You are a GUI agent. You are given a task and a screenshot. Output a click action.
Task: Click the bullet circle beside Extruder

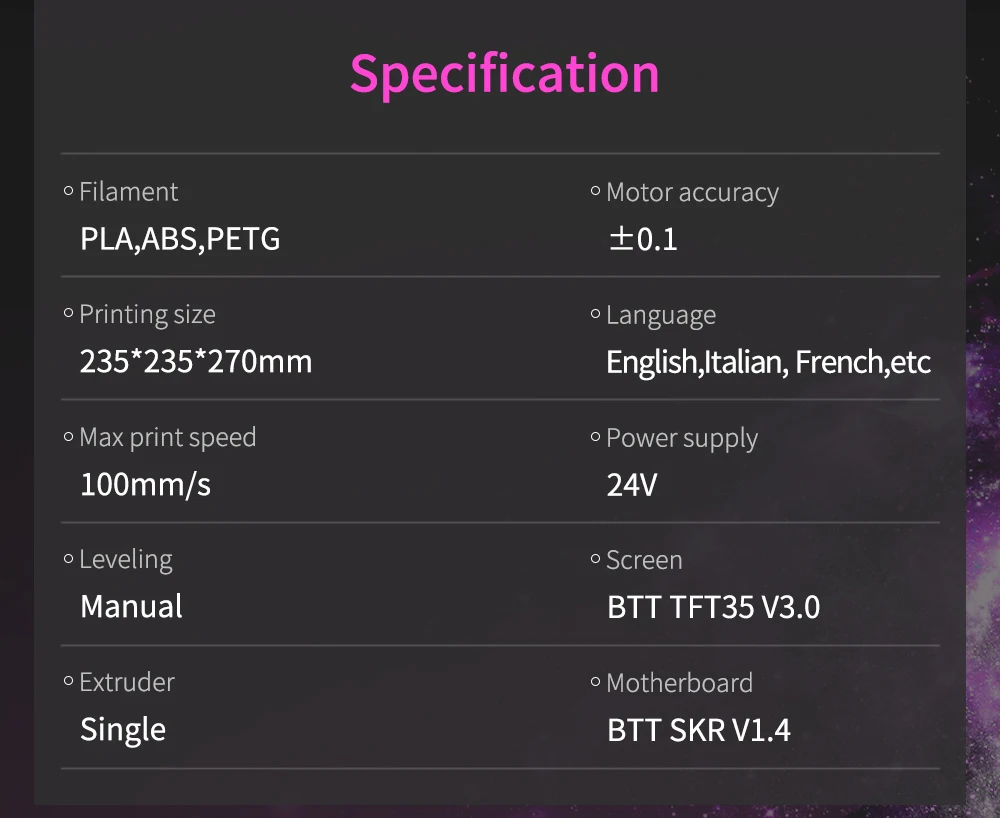point(68,682)
